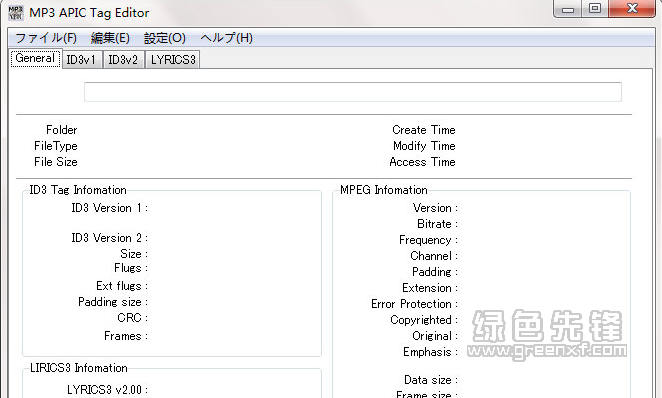
Task: Click the Frequency label
Action: pyautogui.click(x=429, y=240)
